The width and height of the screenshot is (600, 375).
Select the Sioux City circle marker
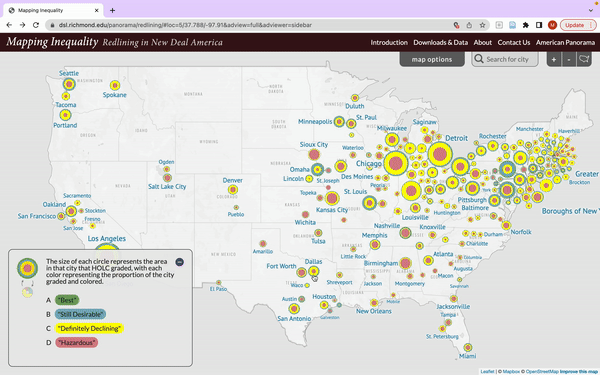point(314,155)
